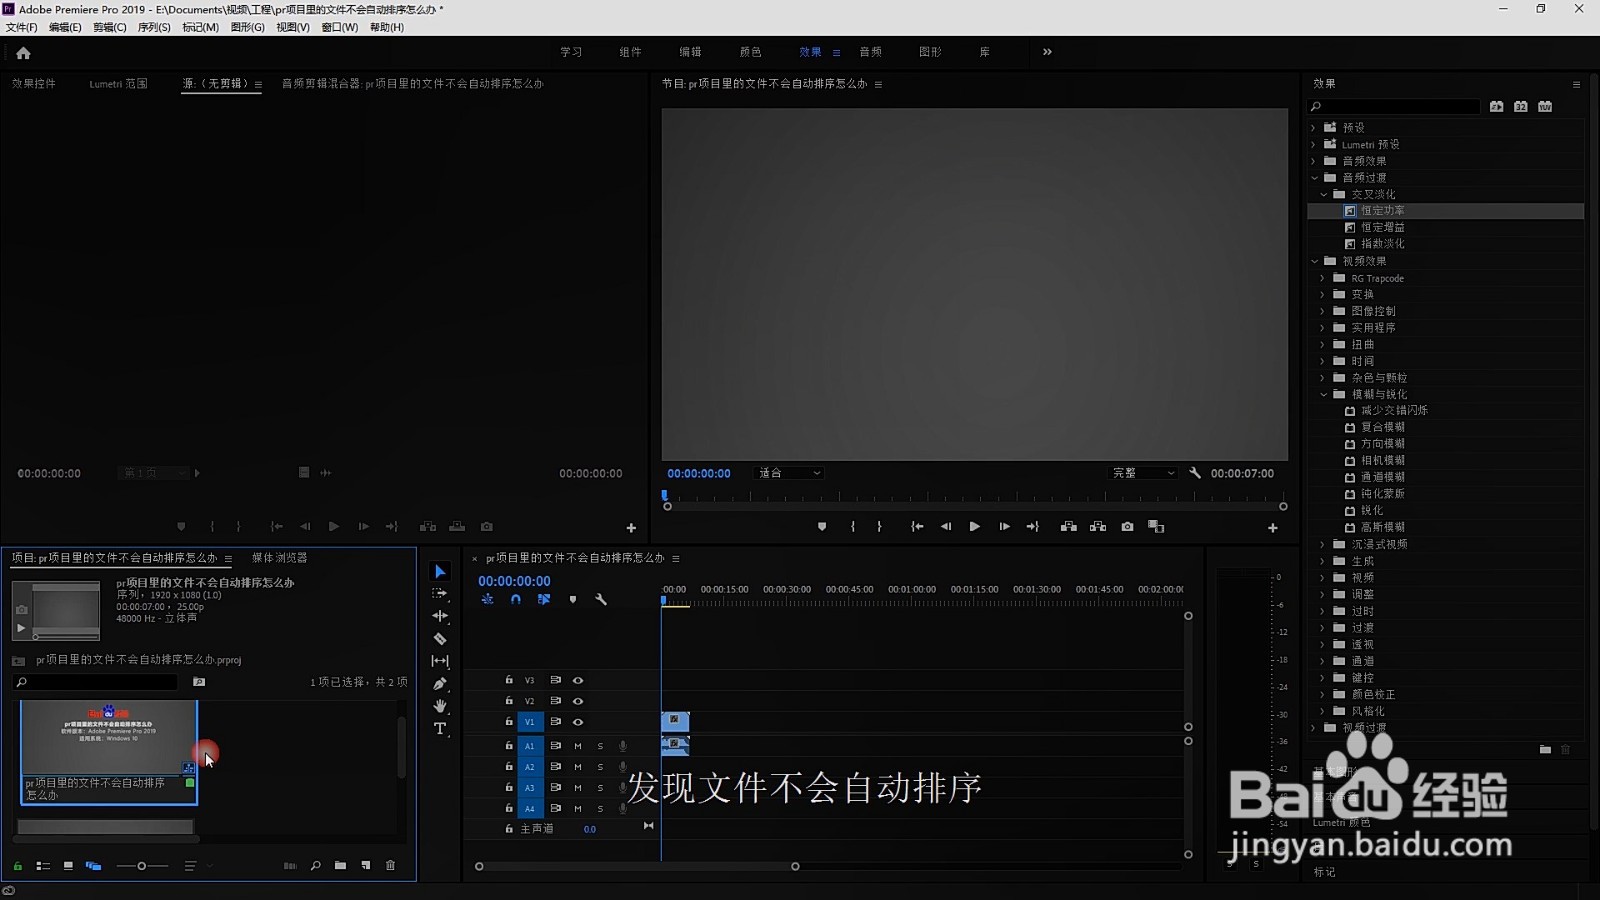
Task: Toggle Linked Selection in timeline
Action: coord(544,600)
